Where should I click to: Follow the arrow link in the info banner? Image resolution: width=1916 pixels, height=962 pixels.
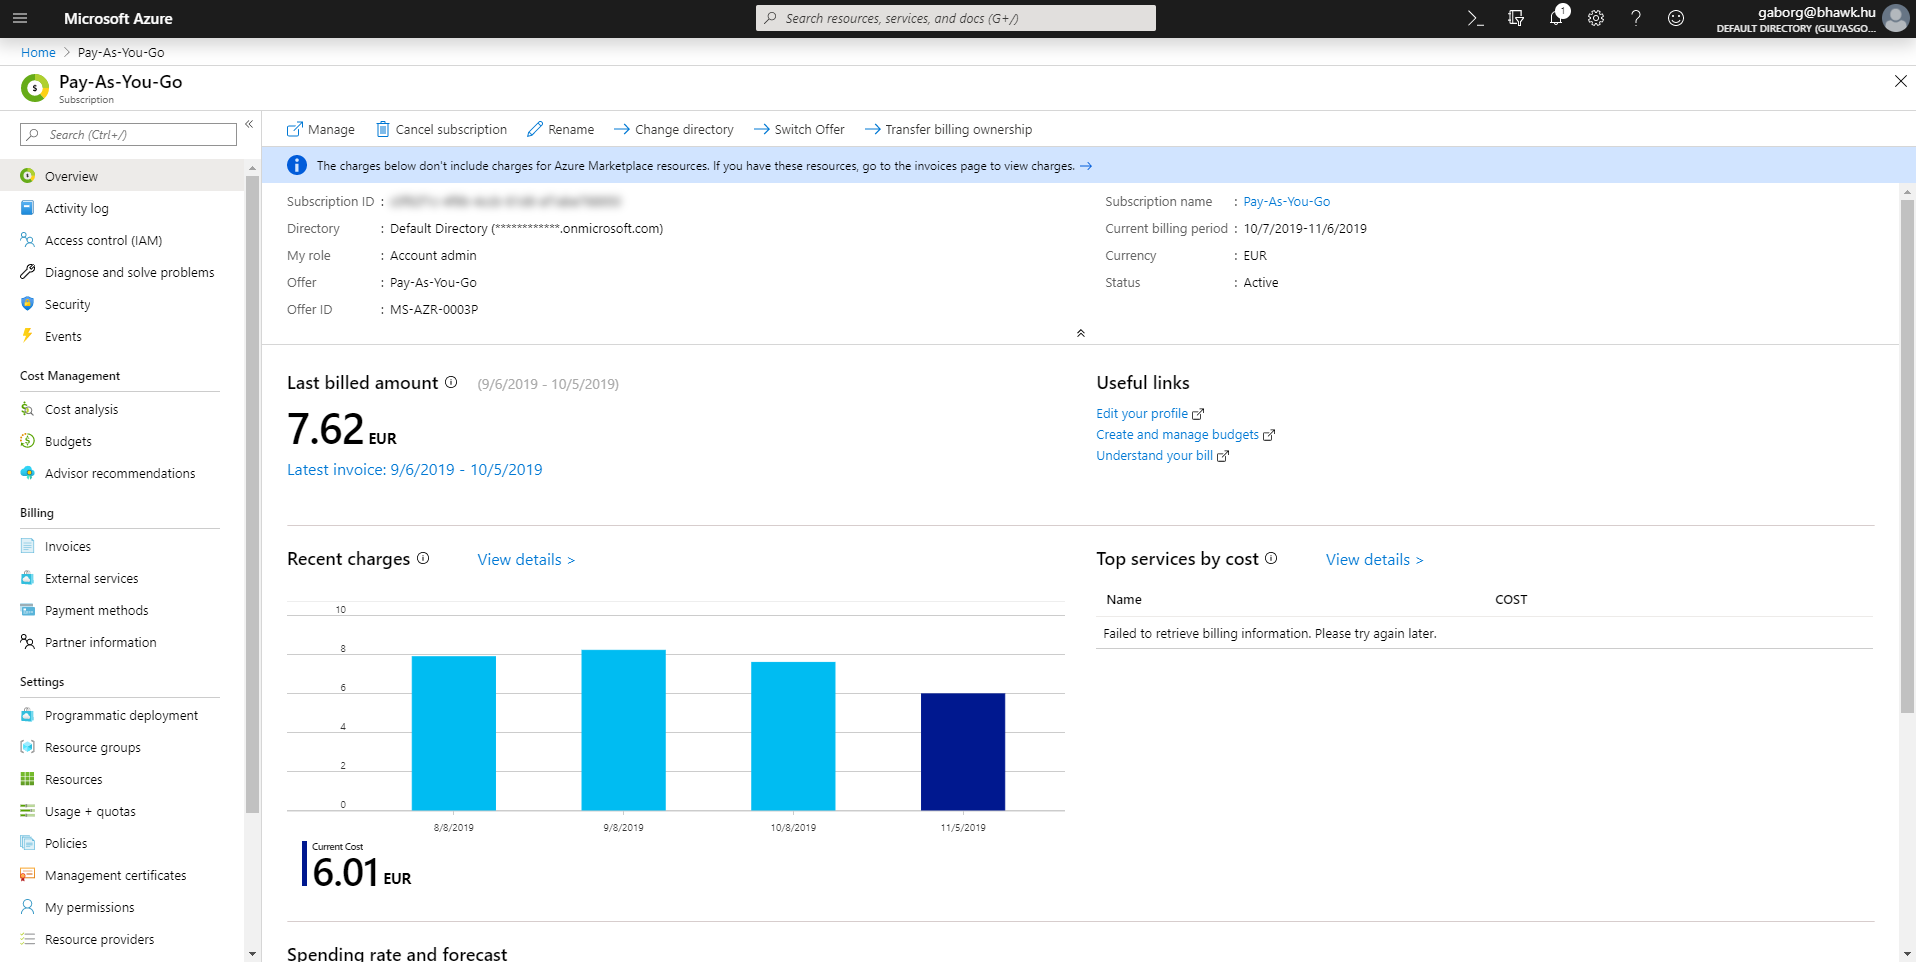point(1086,166)
